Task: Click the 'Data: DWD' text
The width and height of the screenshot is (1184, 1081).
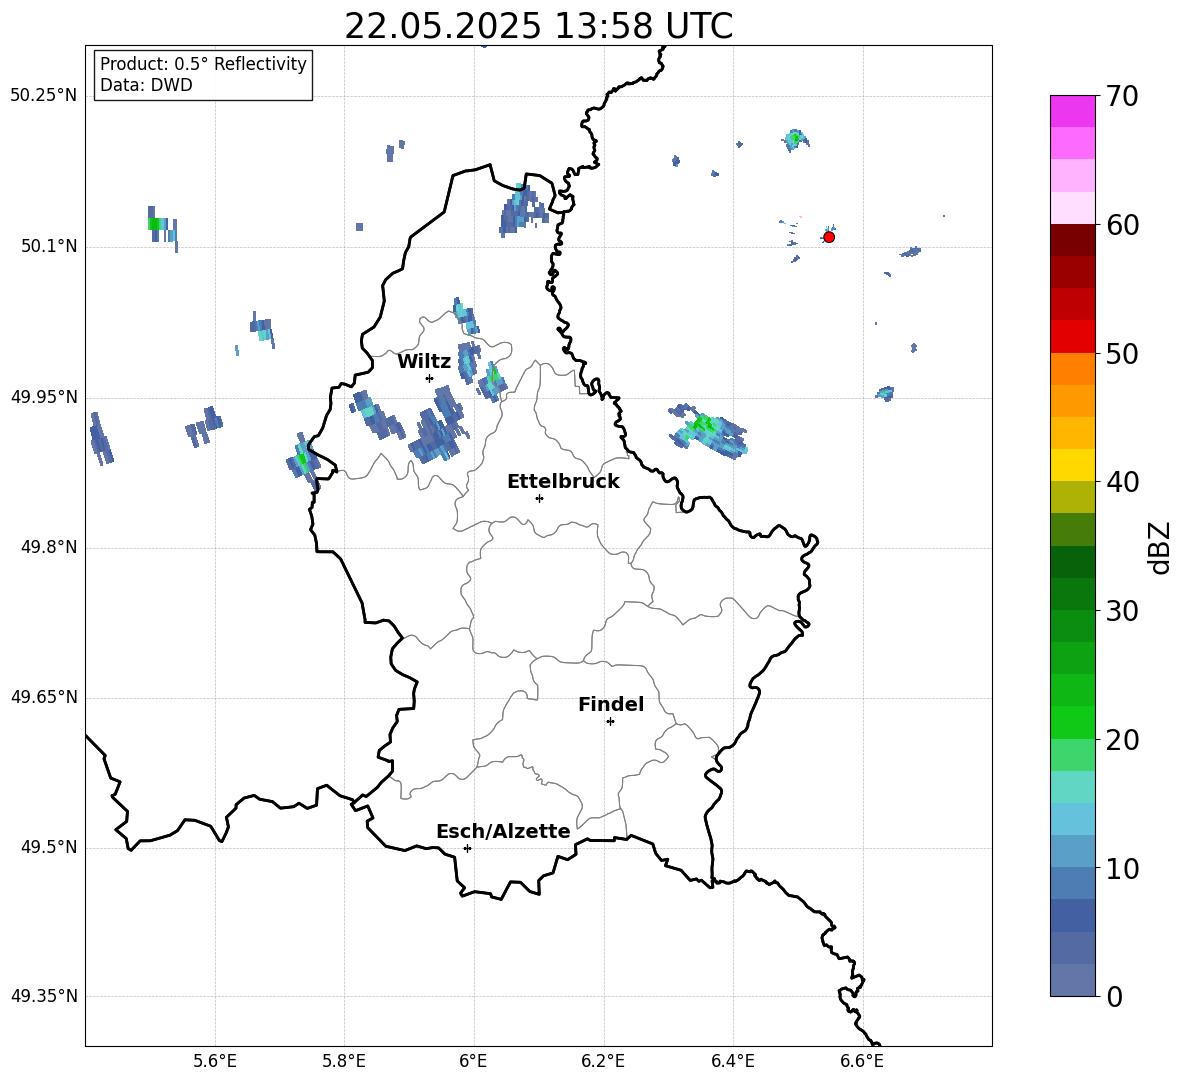Action: (x=146, y=85)
